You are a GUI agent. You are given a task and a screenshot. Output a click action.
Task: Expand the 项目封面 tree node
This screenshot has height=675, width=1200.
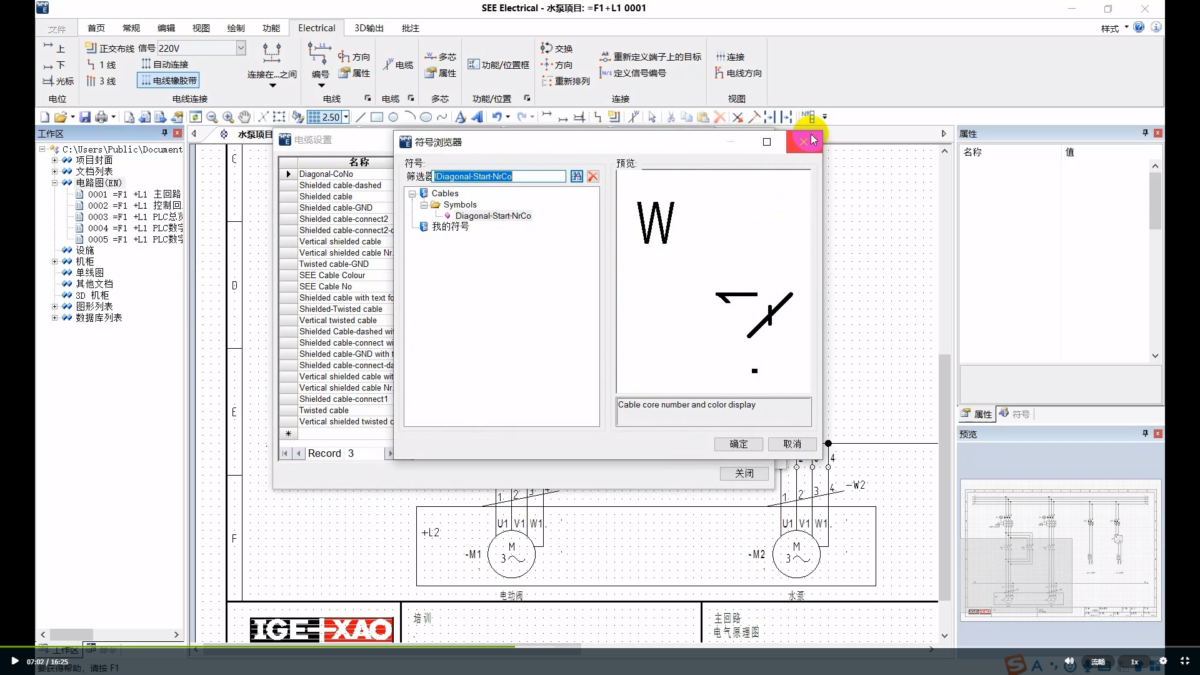coord(55,160)
